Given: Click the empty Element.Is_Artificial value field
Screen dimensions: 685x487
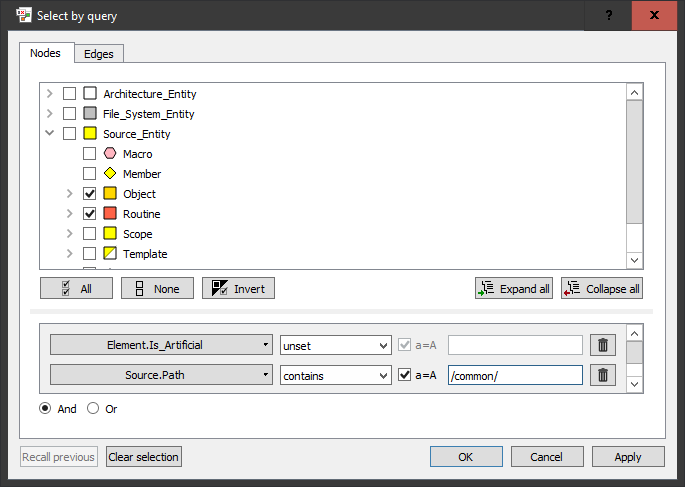Looking at the screenshot, I should (x=515, y=345).
